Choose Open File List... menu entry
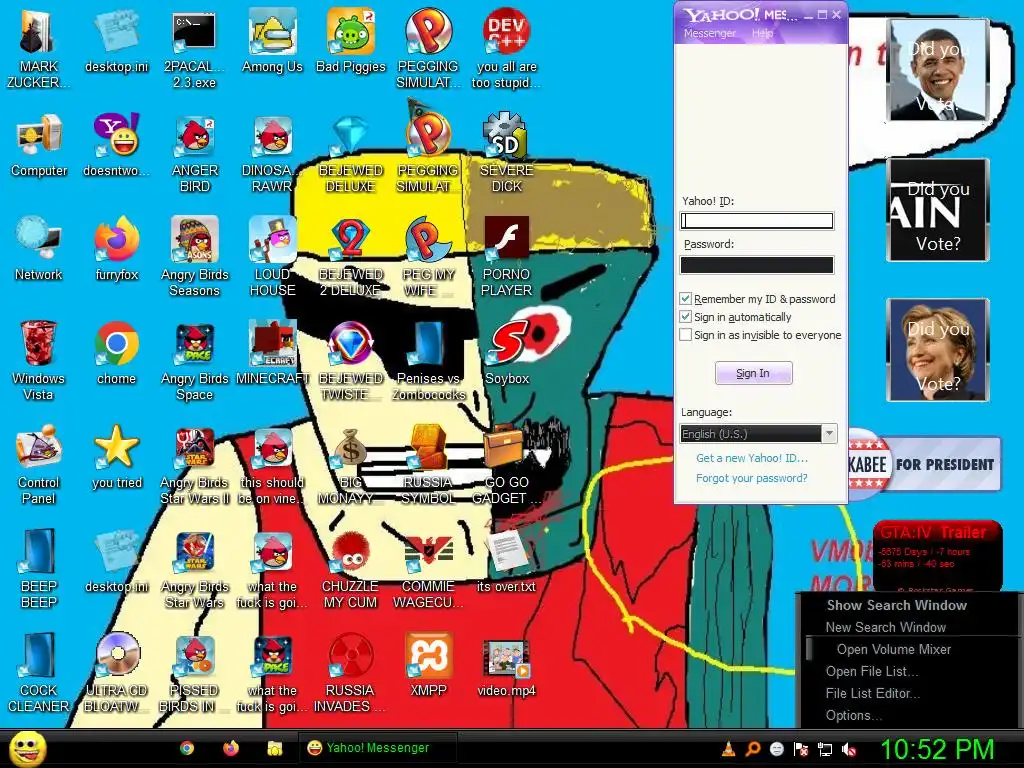 [872, 672]
